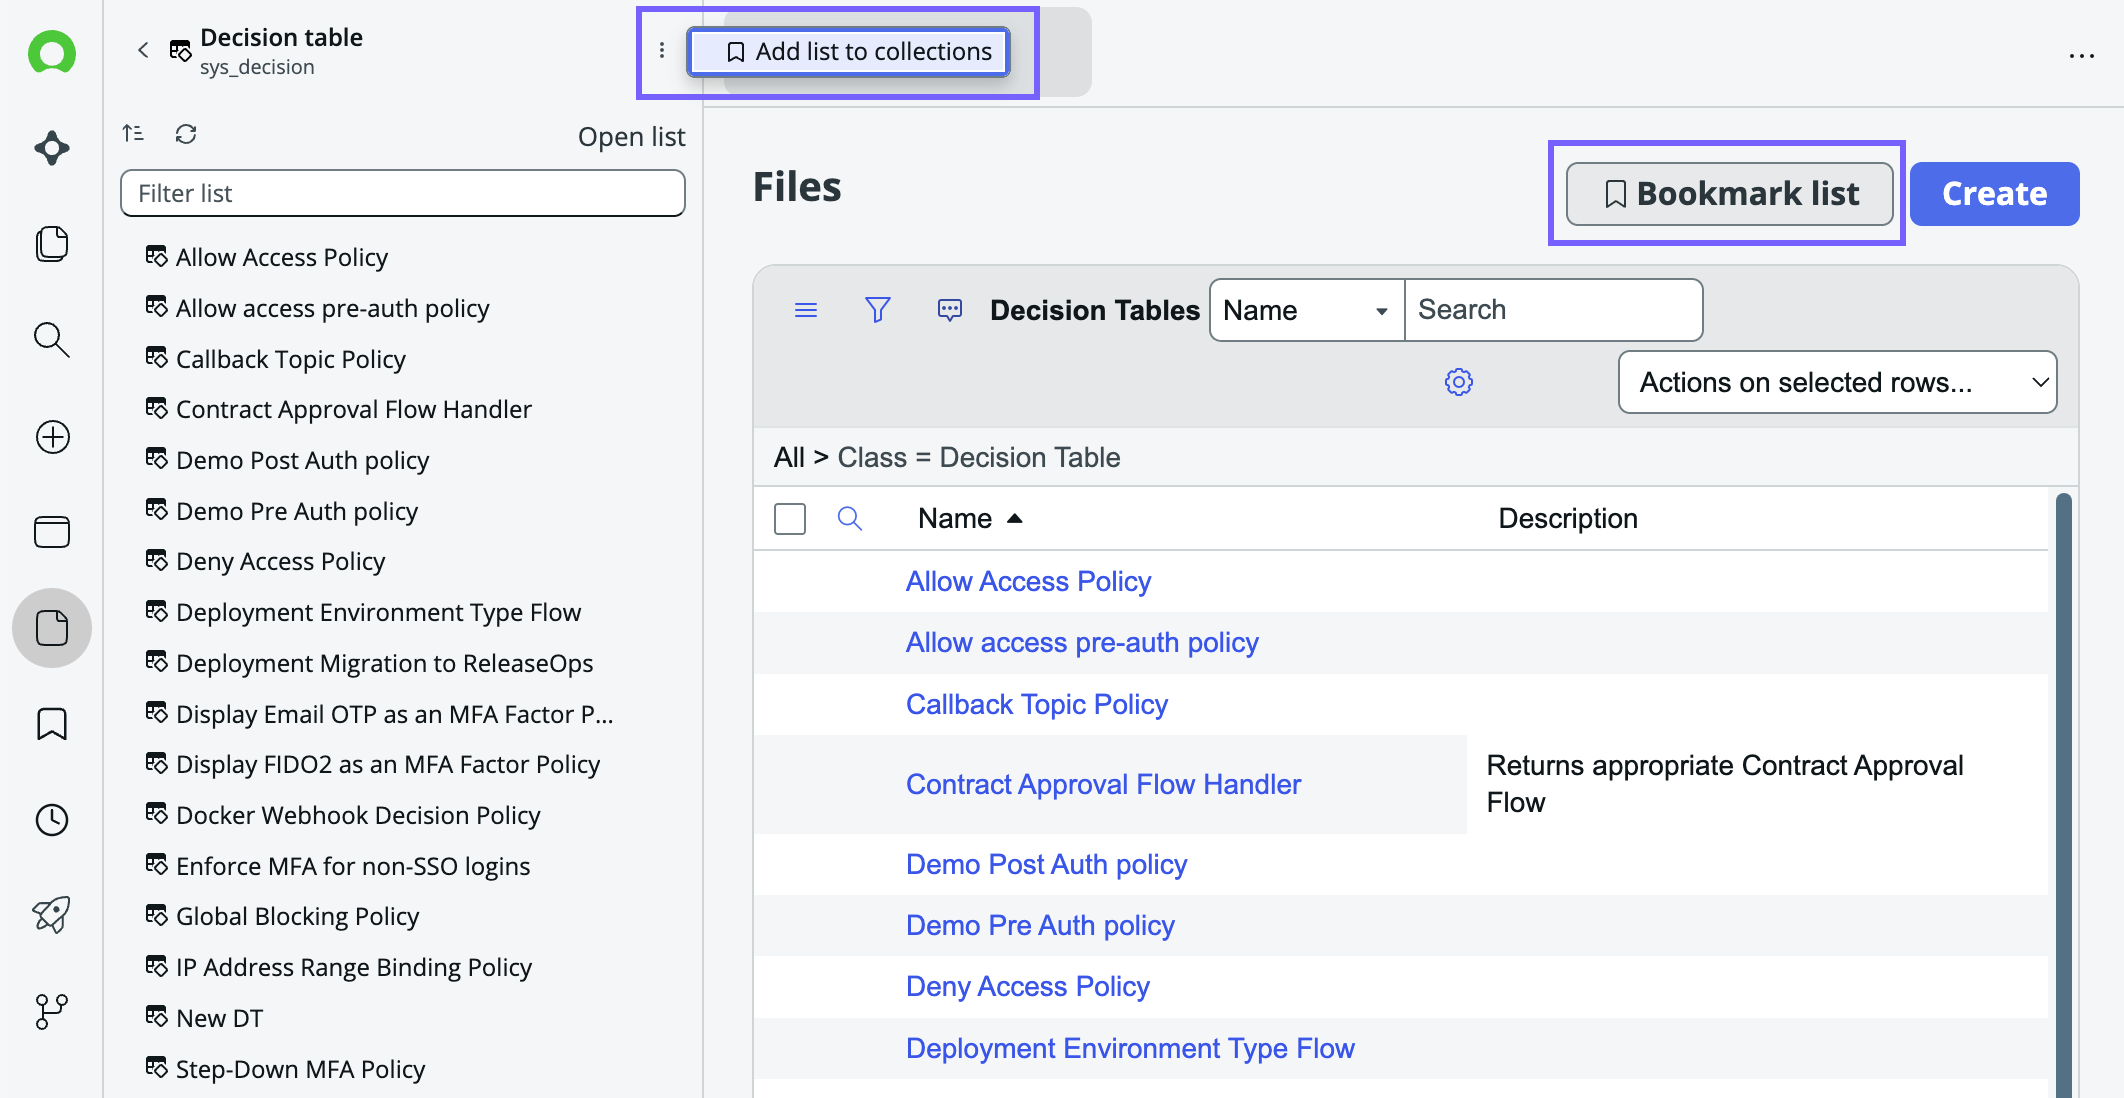Click into the Search text box

[1553, 310]
